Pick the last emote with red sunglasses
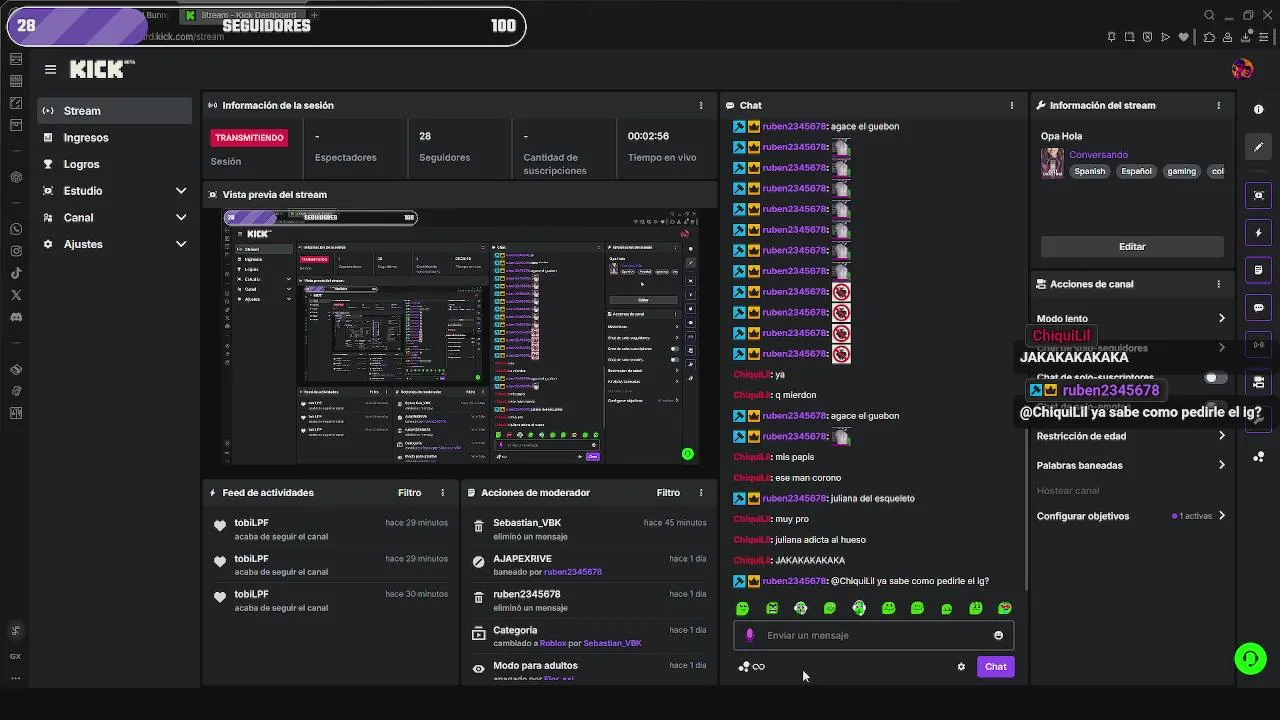The width and height of the screenshot is (1280, 720). point(1005,608)
